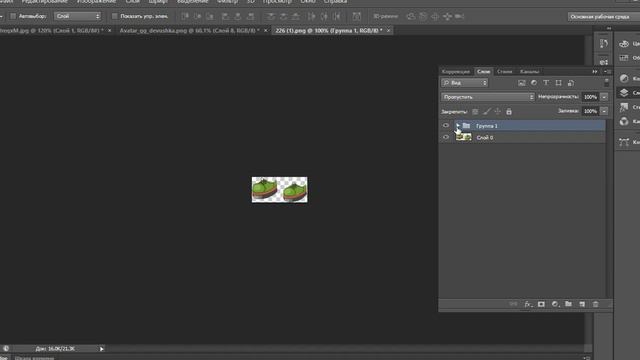Filter layers by smart object type
Image resolution: width=640 pixels, height=360 pixels.
tap(571, 83)
